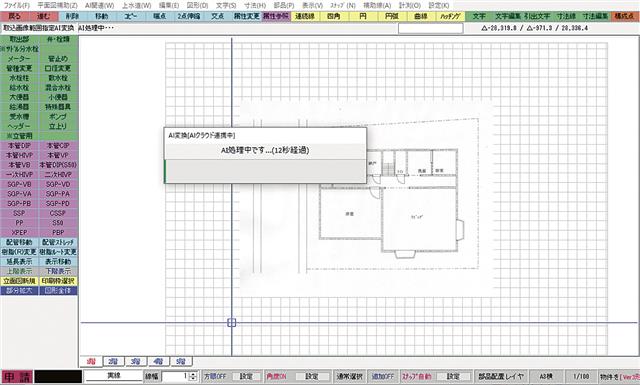Click the 戻る undo button

point(15,16)
